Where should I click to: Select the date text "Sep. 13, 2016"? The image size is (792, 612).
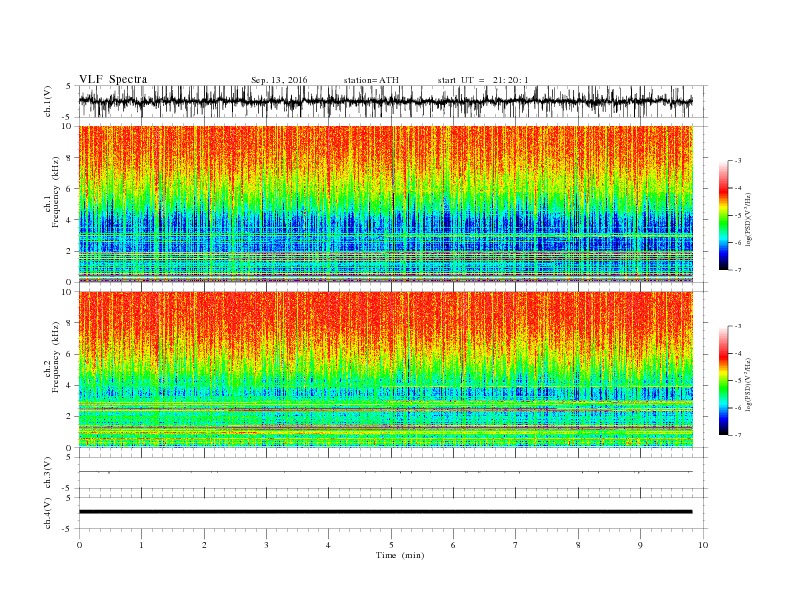coord(279,80)
